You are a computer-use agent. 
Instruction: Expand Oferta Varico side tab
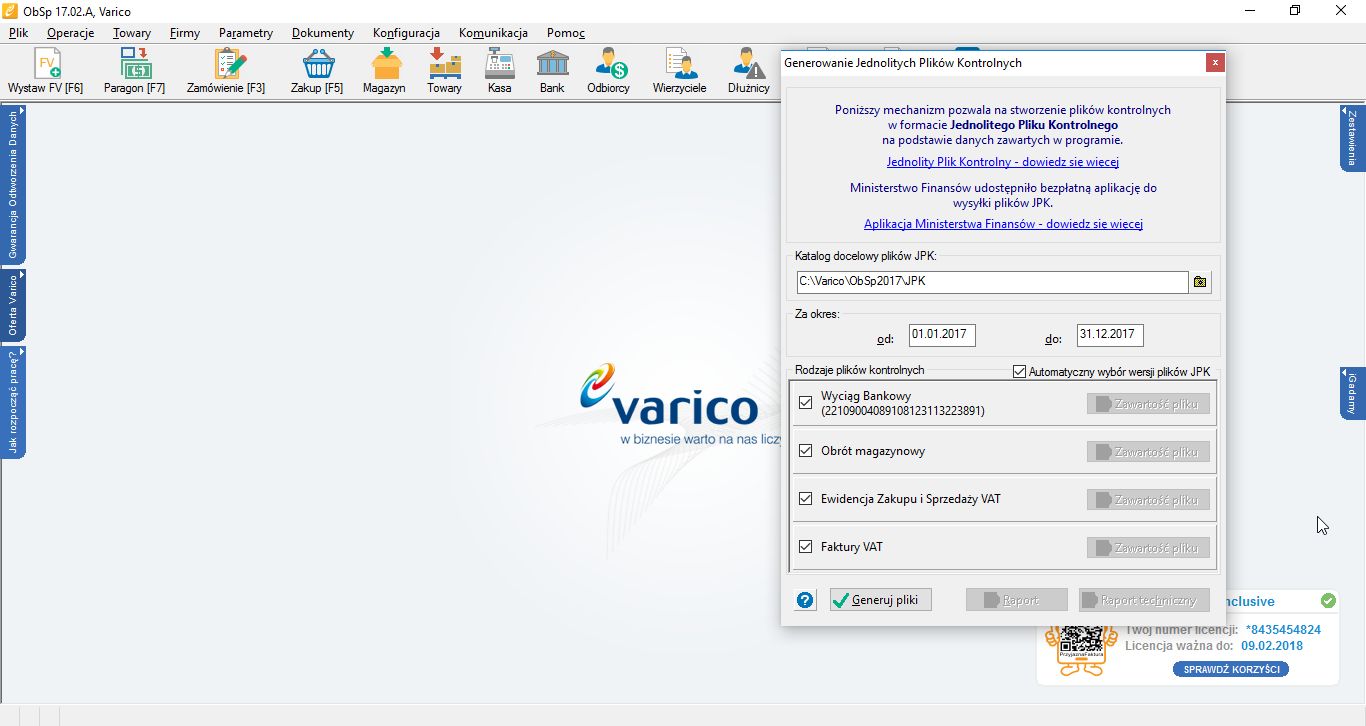coord(13,306)
